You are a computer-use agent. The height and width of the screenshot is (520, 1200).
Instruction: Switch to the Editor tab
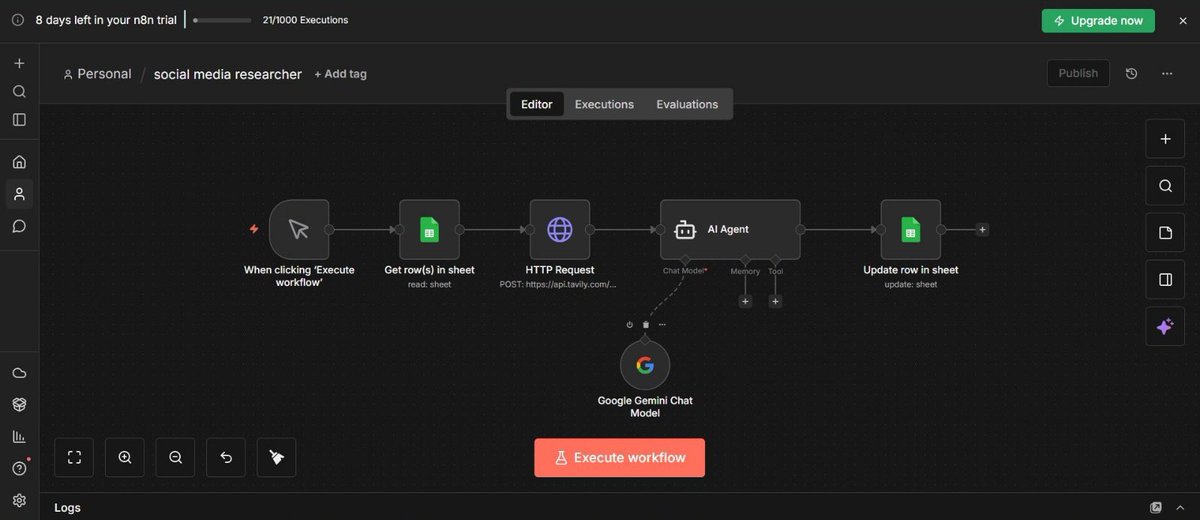pyautogui.click(x=537, y=104)
